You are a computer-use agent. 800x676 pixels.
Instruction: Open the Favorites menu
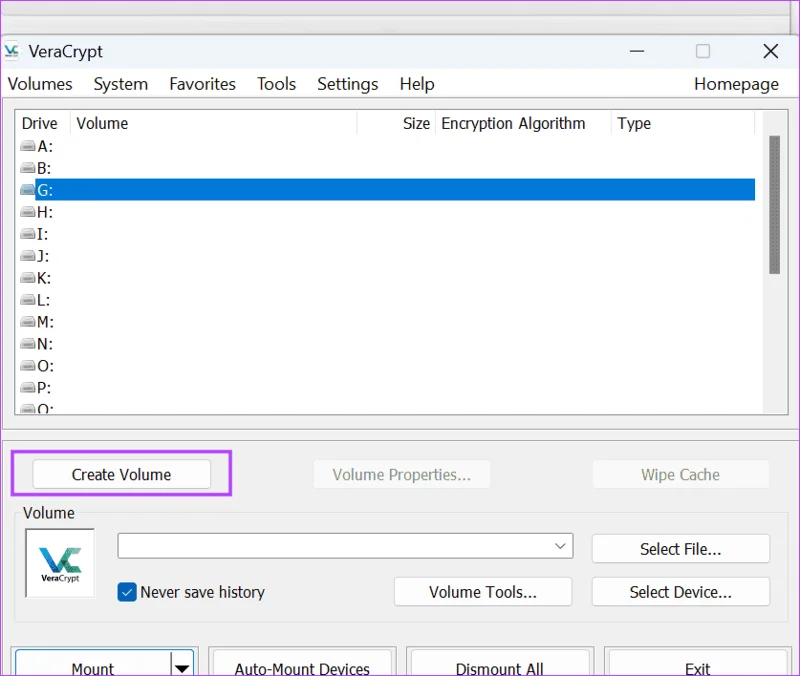[x=203, y=84]
